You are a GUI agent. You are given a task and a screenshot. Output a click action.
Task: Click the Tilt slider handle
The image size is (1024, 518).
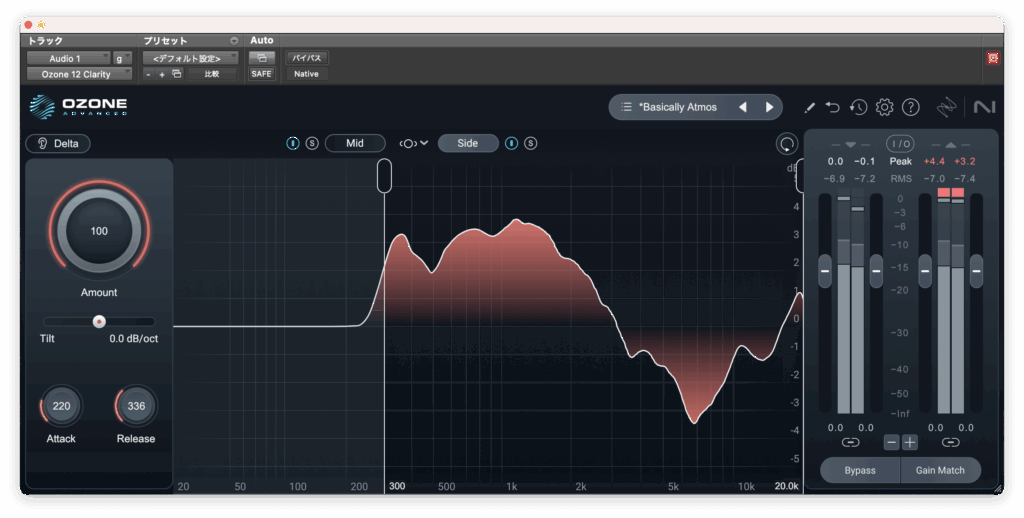pyautogui.click(x=99, y=321)
